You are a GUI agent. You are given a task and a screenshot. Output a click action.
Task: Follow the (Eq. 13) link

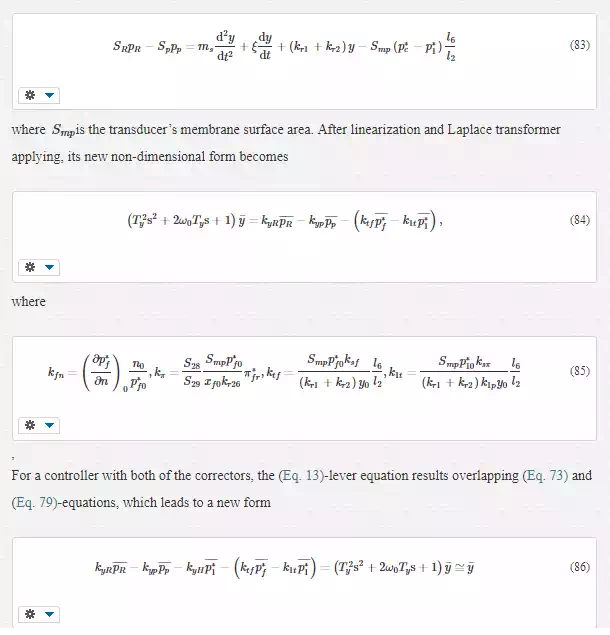(301, 475)
